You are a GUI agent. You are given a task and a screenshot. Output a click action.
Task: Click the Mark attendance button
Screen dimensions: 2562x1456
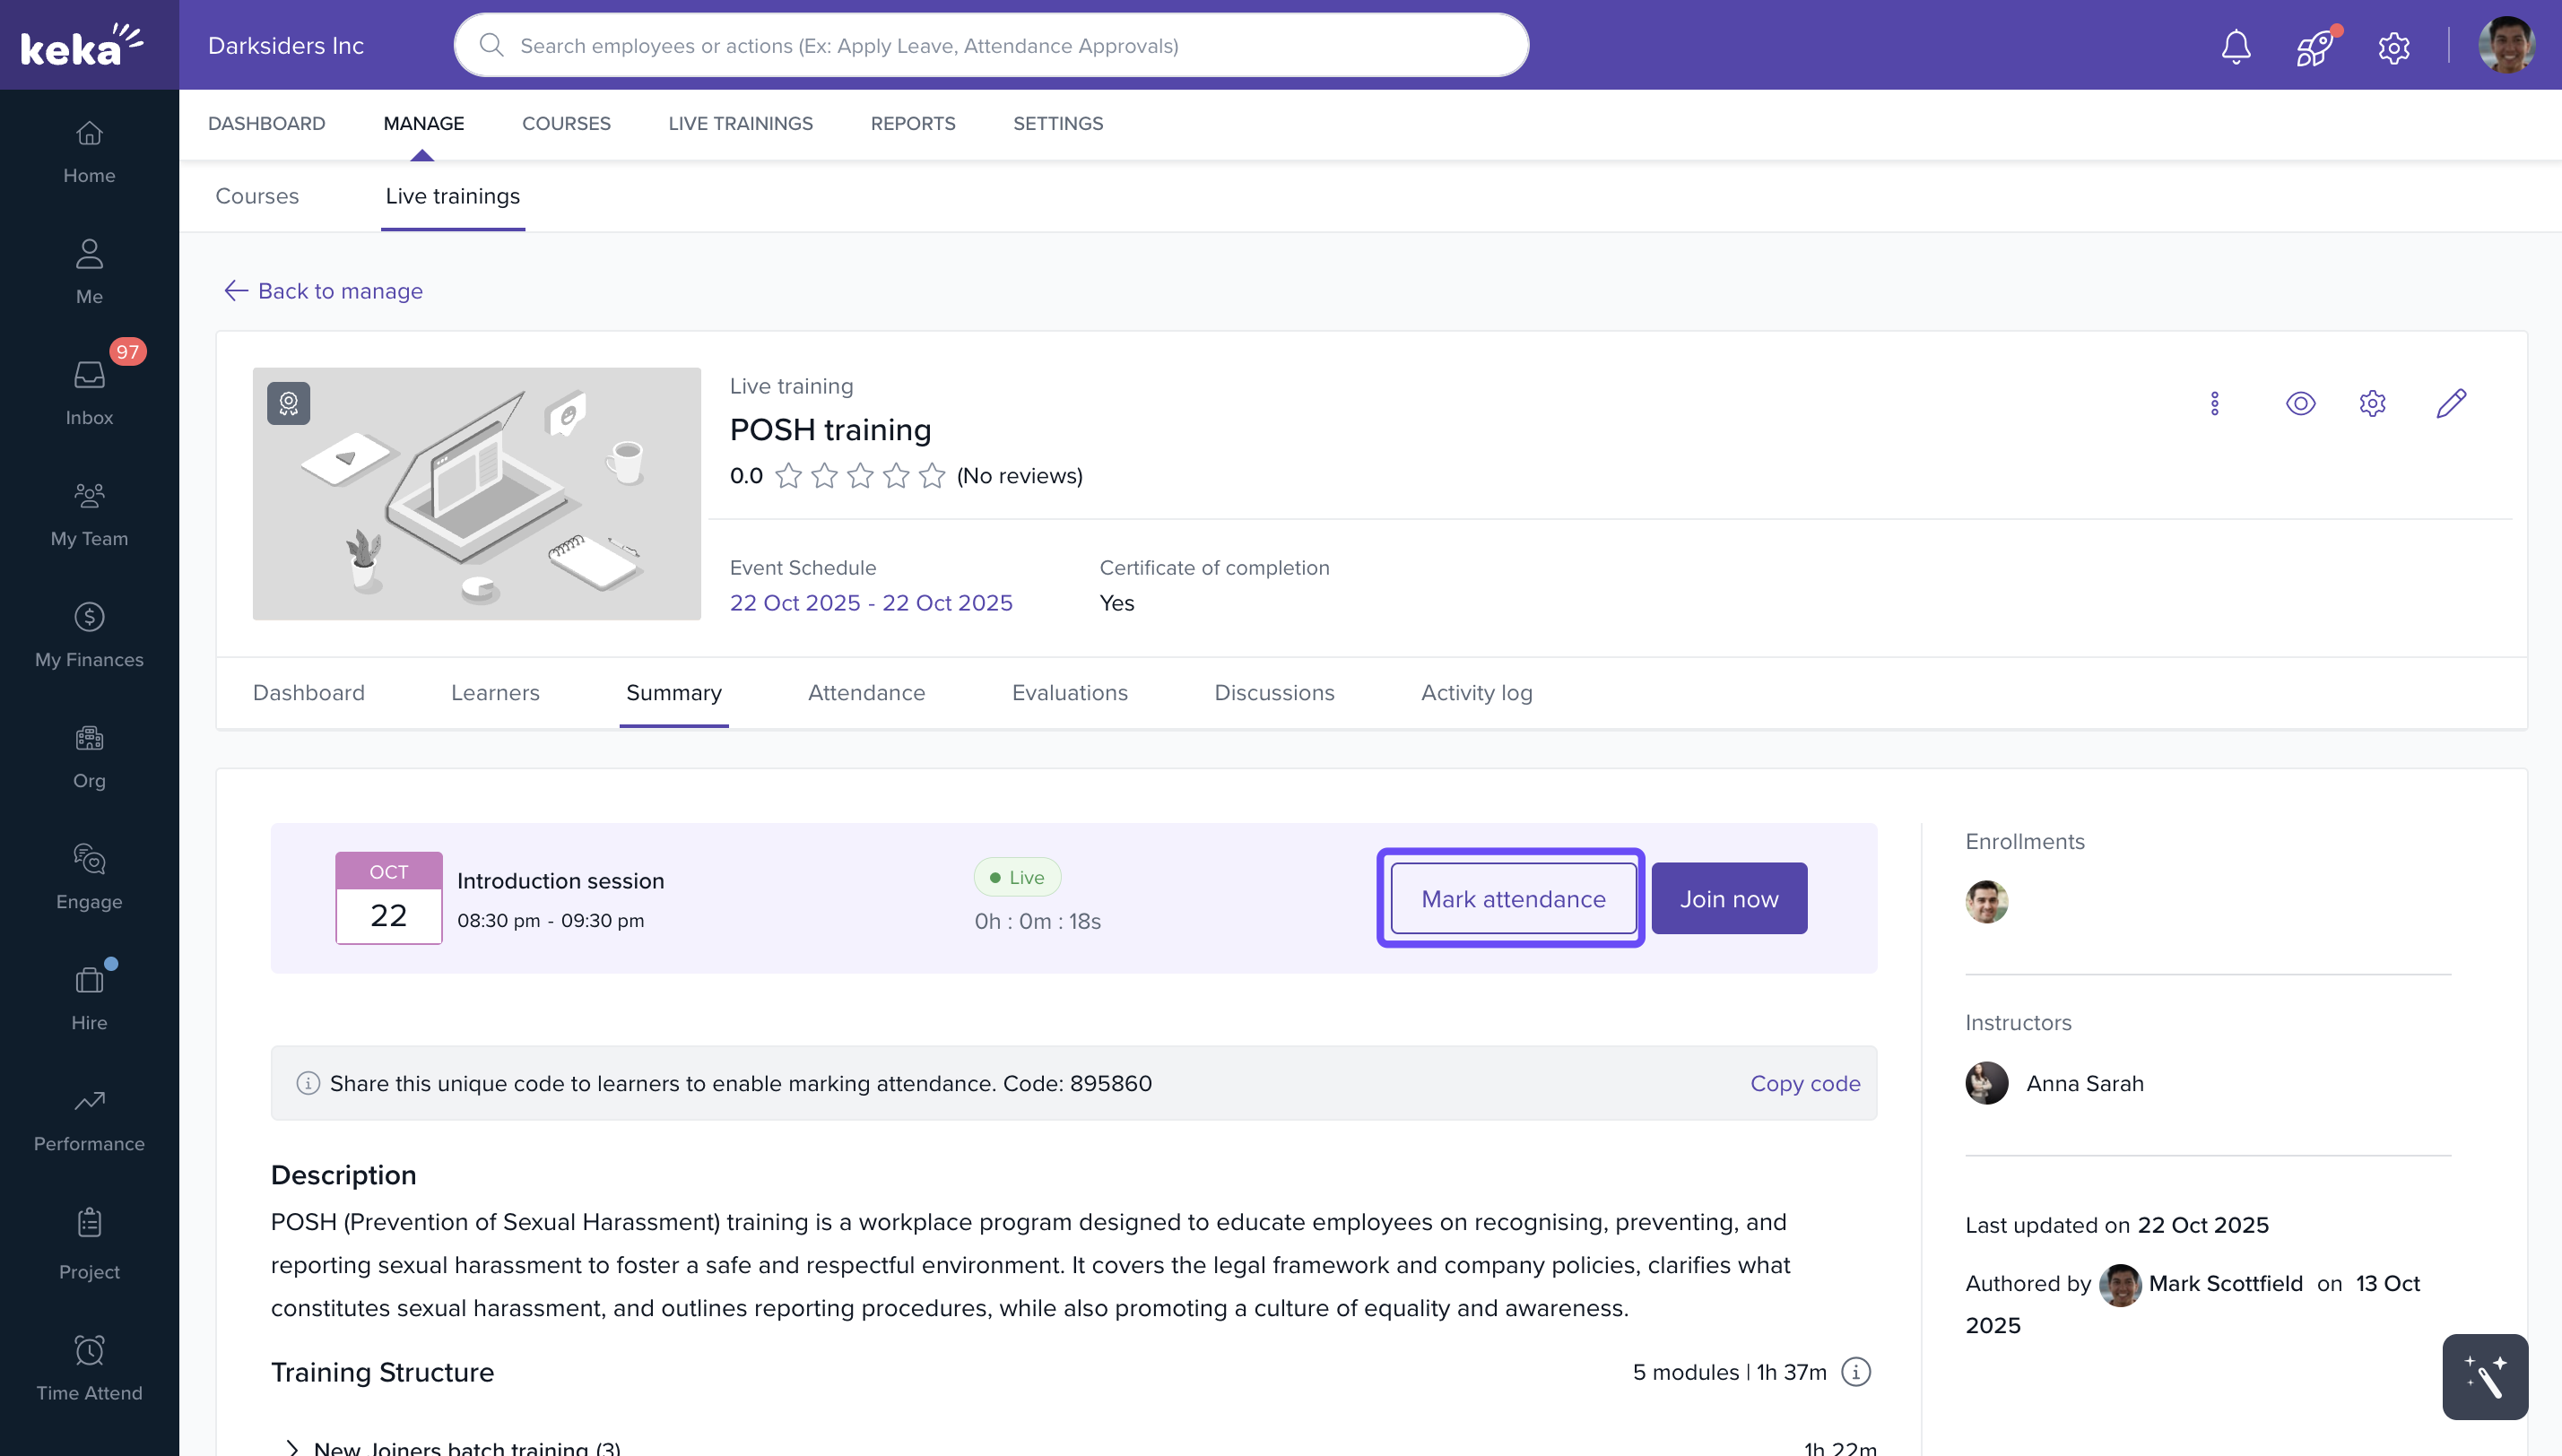(1513, 898)
